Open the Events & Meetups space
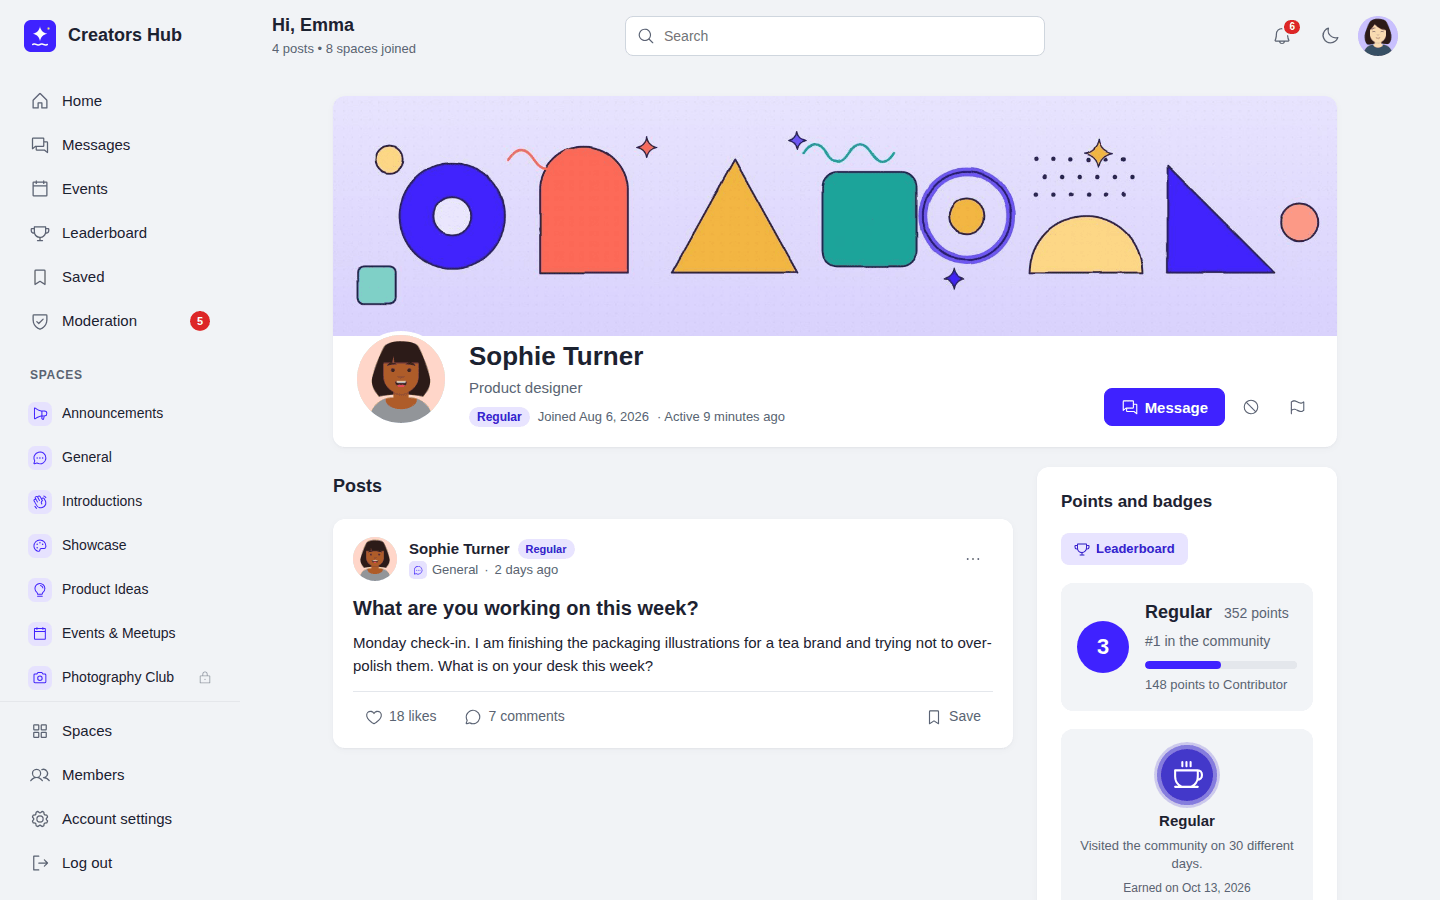 point(120,633)
